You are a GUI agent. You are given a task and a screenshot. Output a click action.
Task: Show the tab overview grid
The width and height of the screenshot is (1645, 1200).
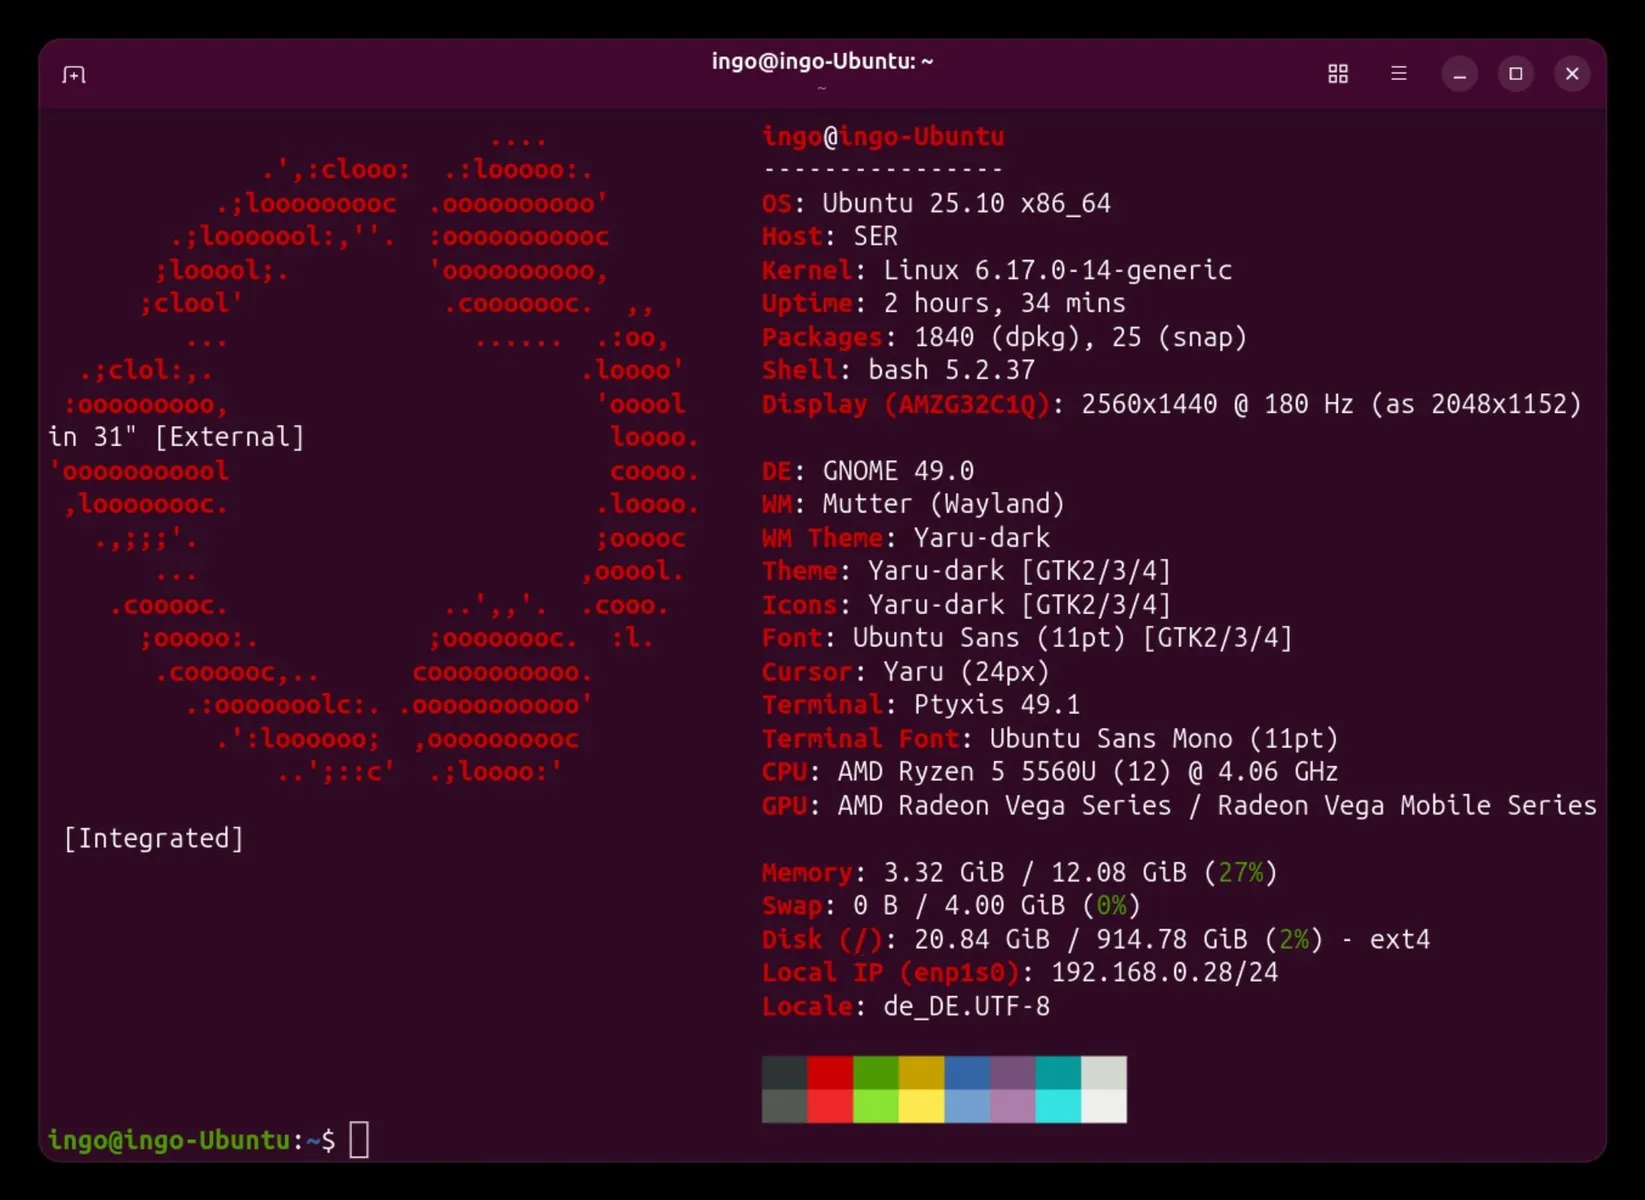click(1338, 74)
